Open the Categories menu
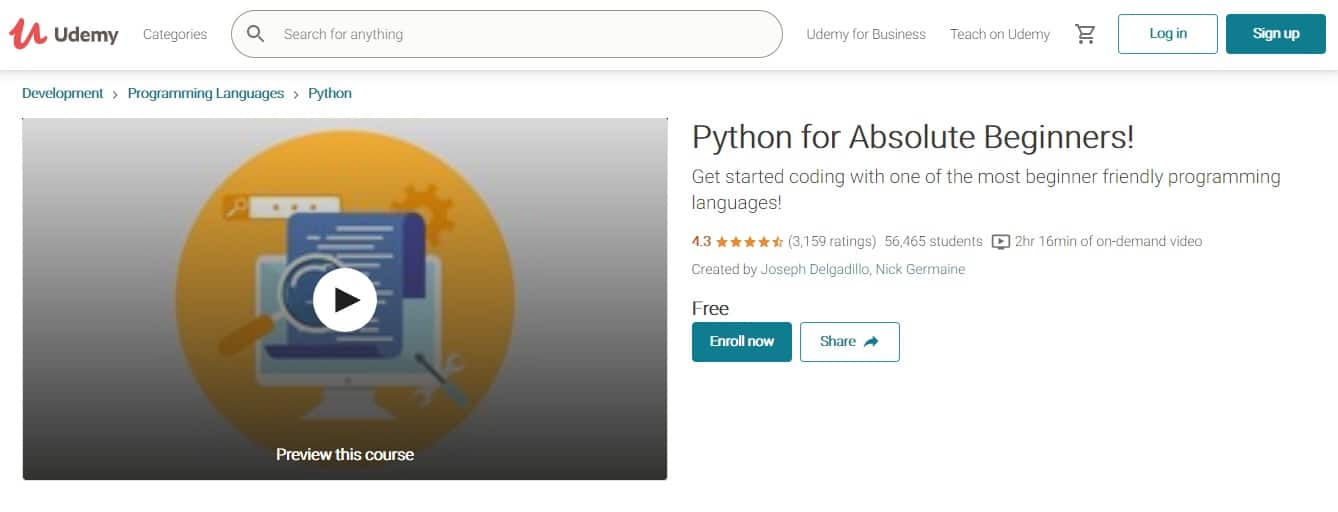The image size is (1338, 512). point(175,34)
